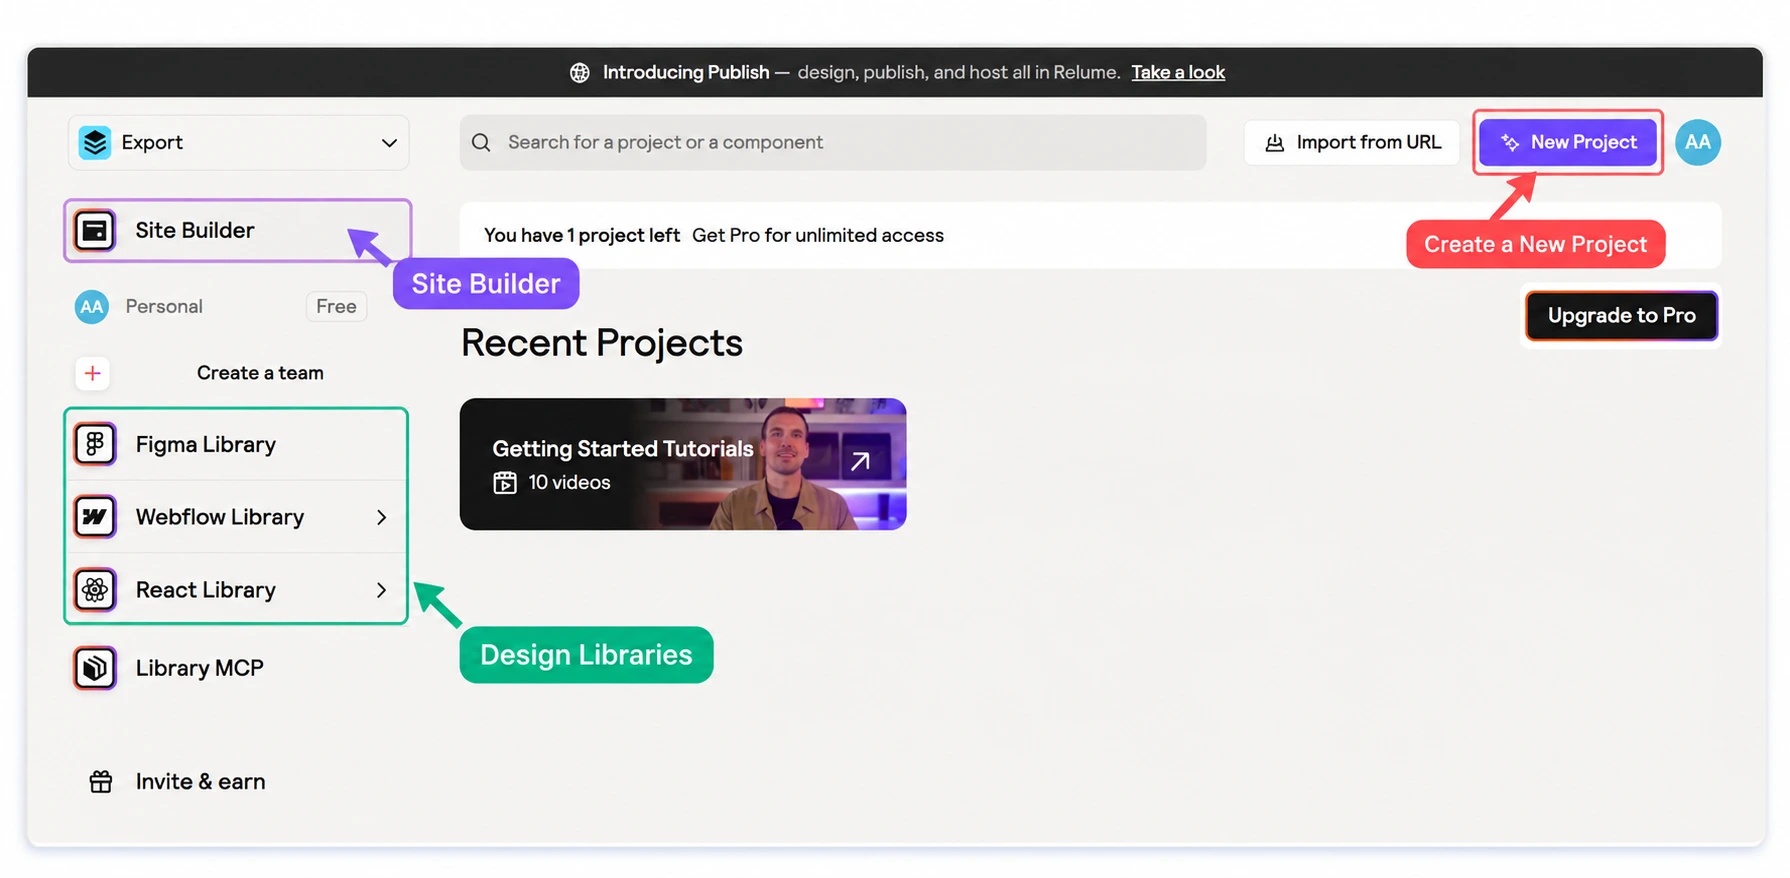1790x878 pixels.
Task: Click the Import from URL label
Action: point(1369,143)
